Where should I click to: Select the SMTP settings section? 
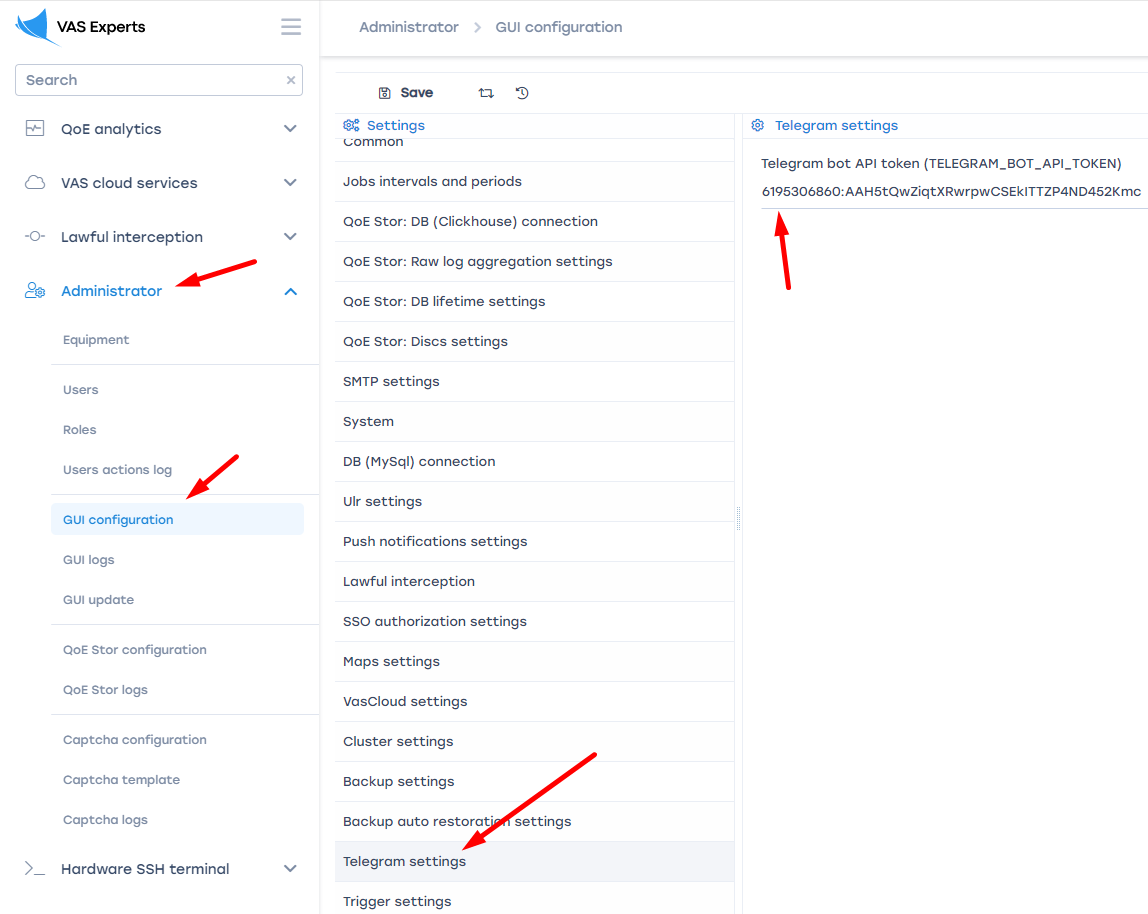(391, 382)
